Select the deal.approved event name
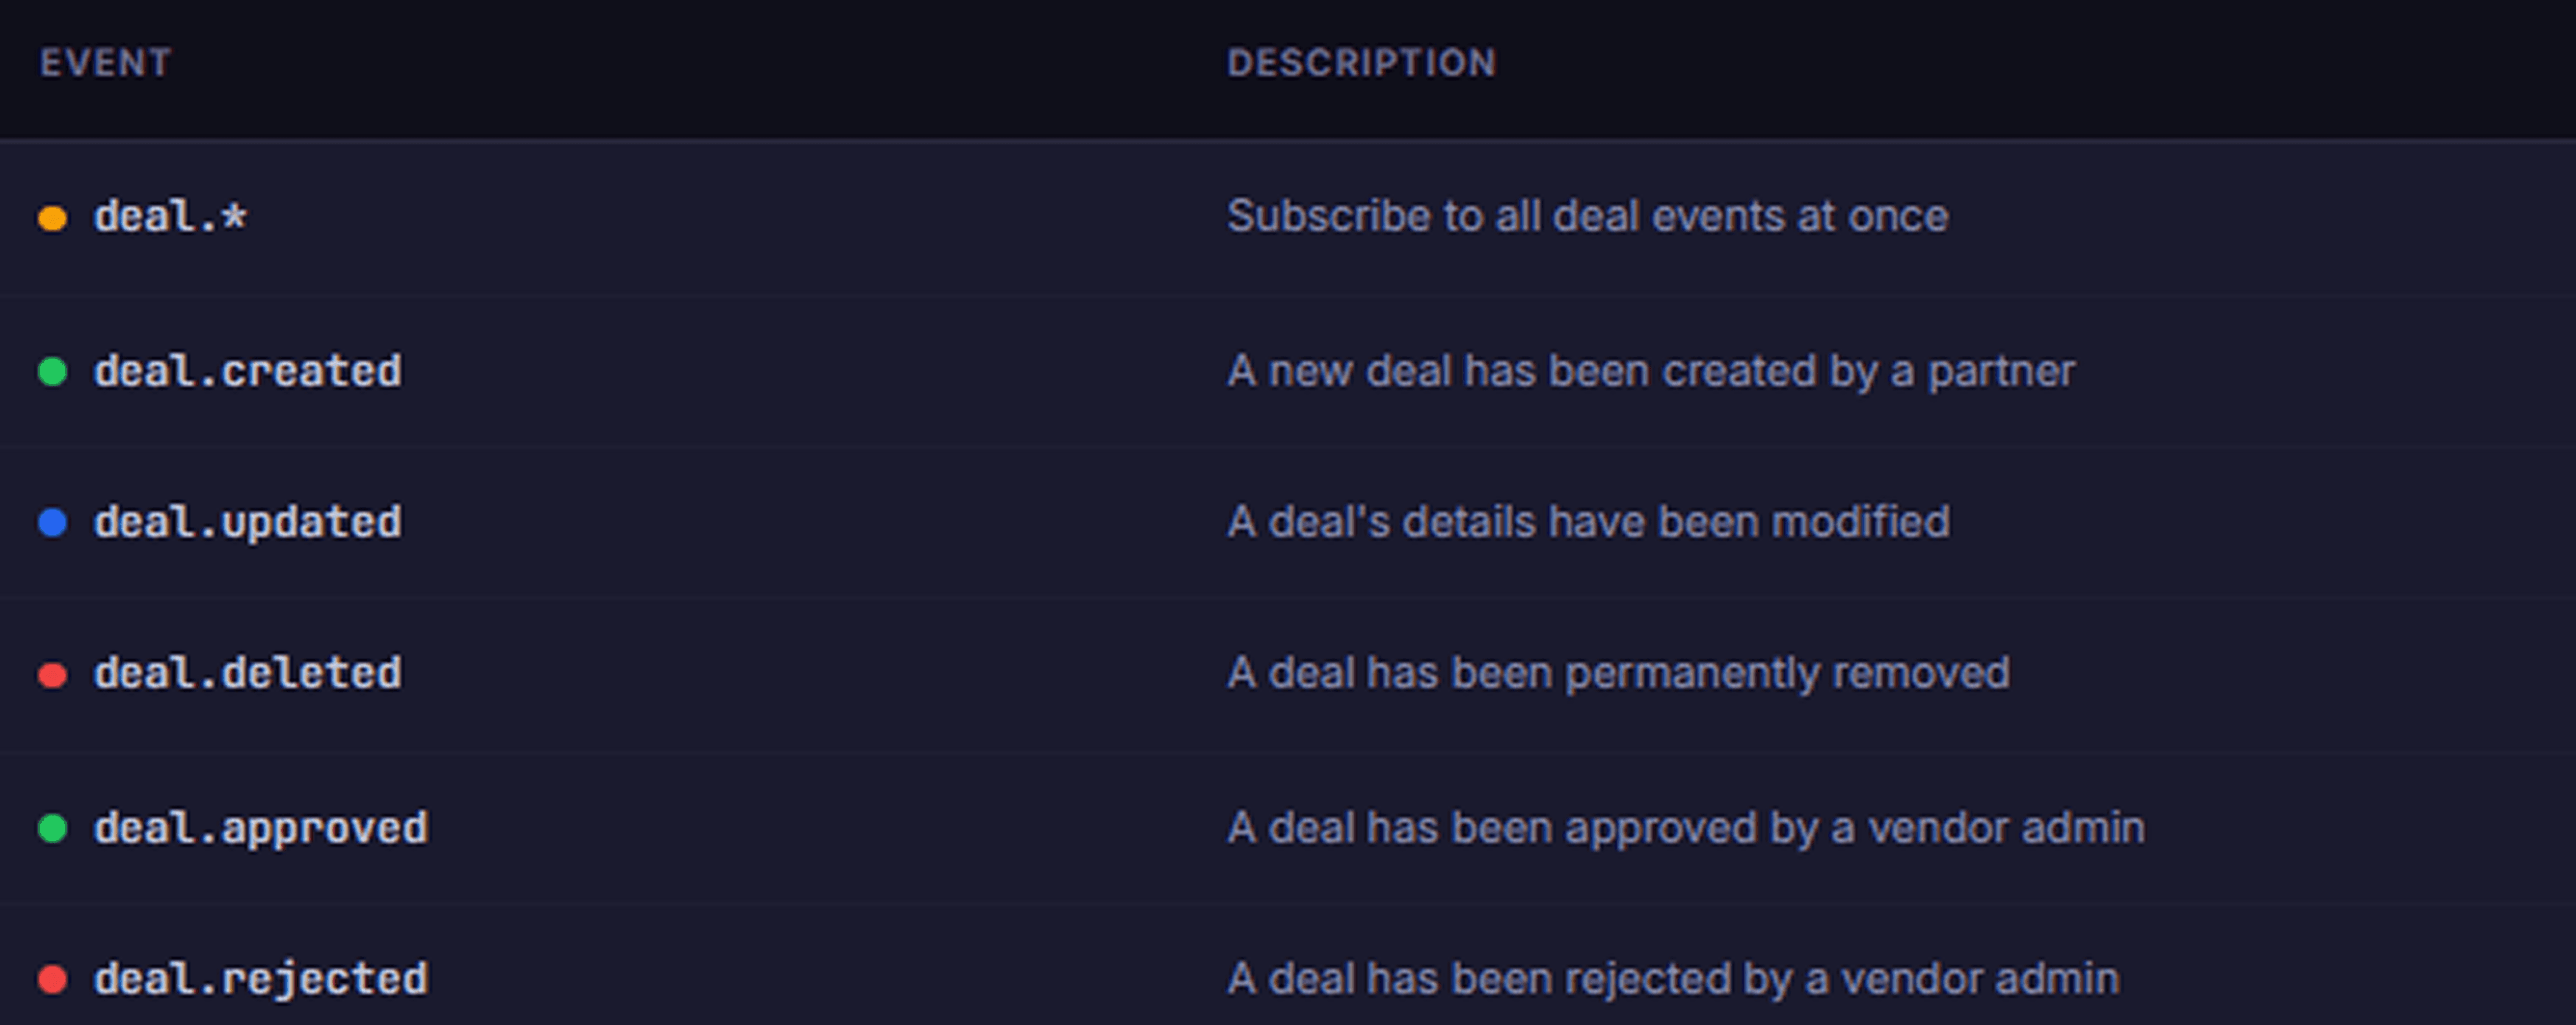The image size is (2576, 1025). click(261, 829)
